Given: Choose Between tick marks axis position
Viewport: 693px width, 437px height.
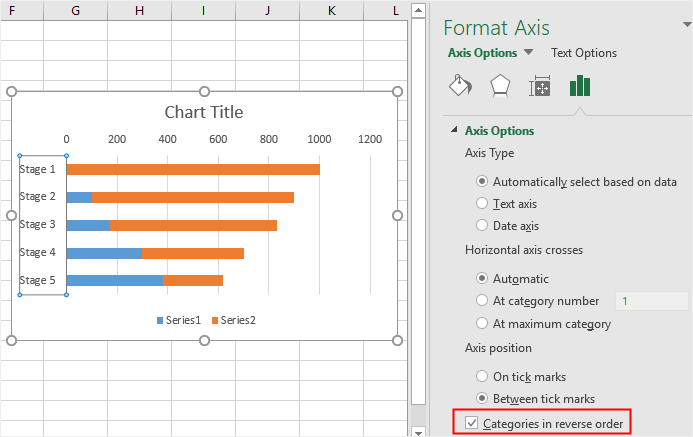Looking at the screenshot, I should point(482,399).
